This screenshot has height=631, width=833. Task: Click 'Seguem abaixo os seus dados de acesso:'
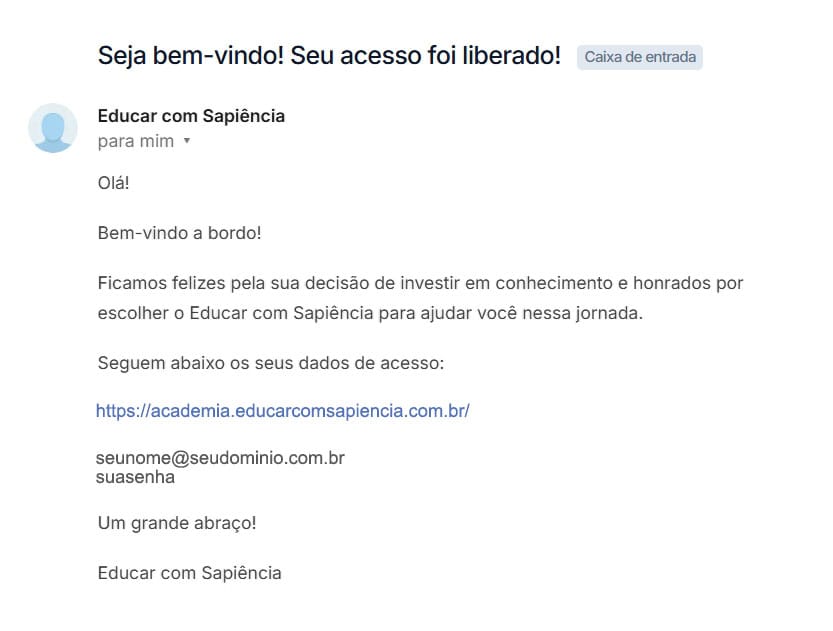(x=270, y=362)
